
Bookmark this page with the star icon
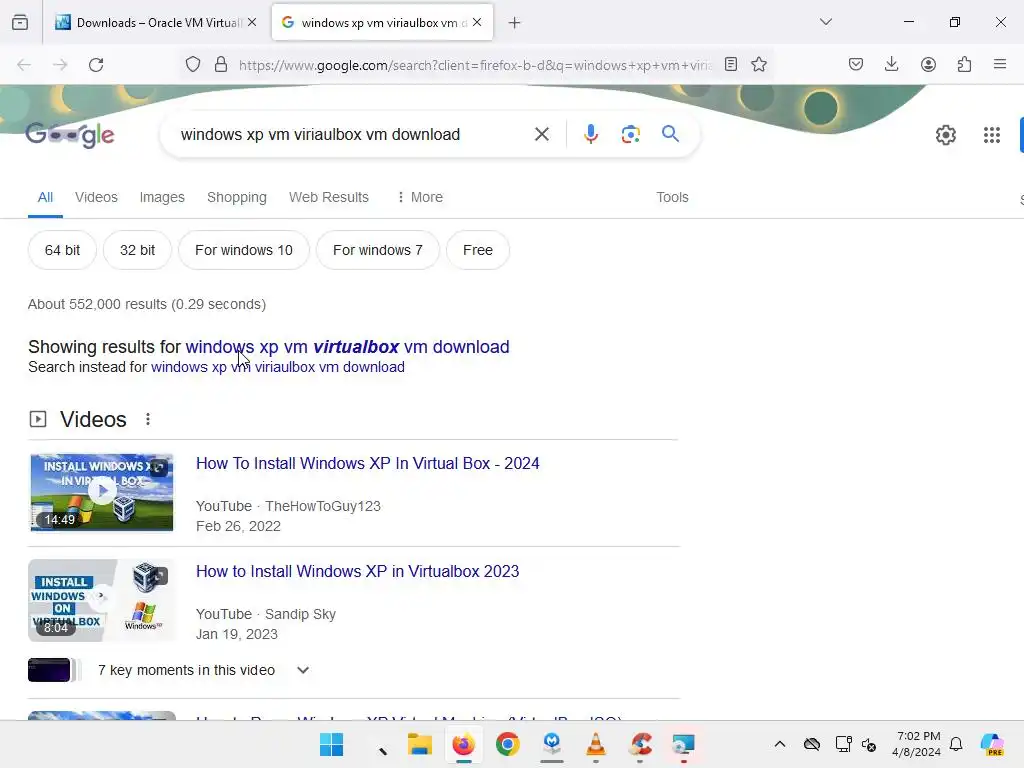coord(758,64)
